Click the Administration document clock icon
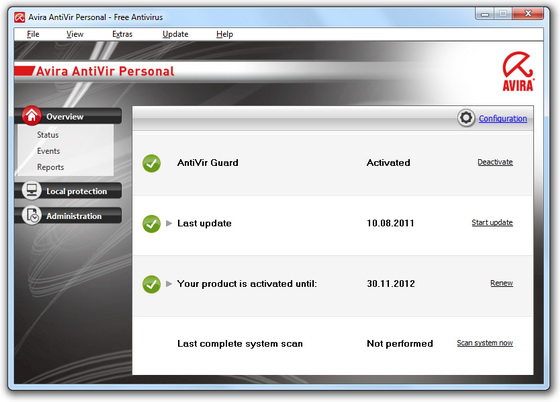 click(x=31, y=215)
